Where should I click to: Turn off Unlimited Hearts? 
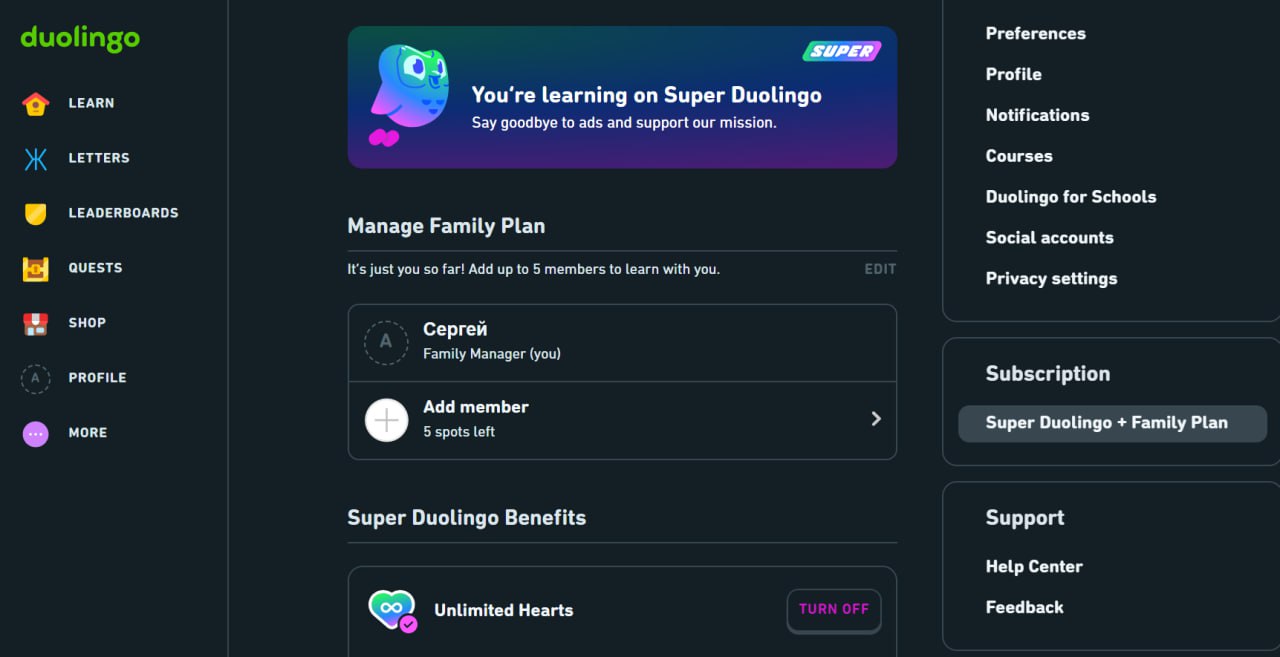[x=834, y=609]
